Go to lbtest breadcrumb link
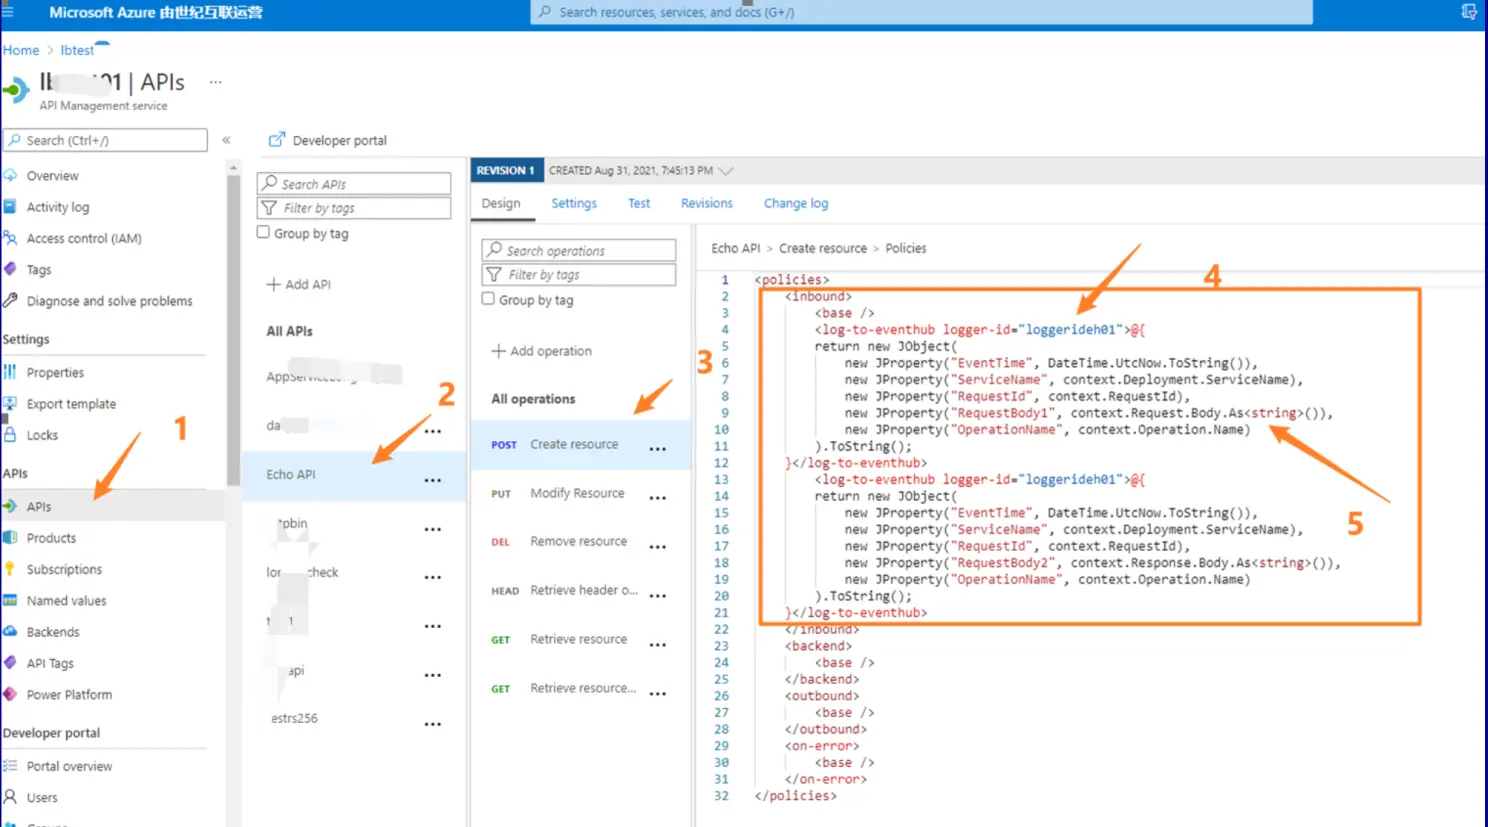 pos(77,50)
